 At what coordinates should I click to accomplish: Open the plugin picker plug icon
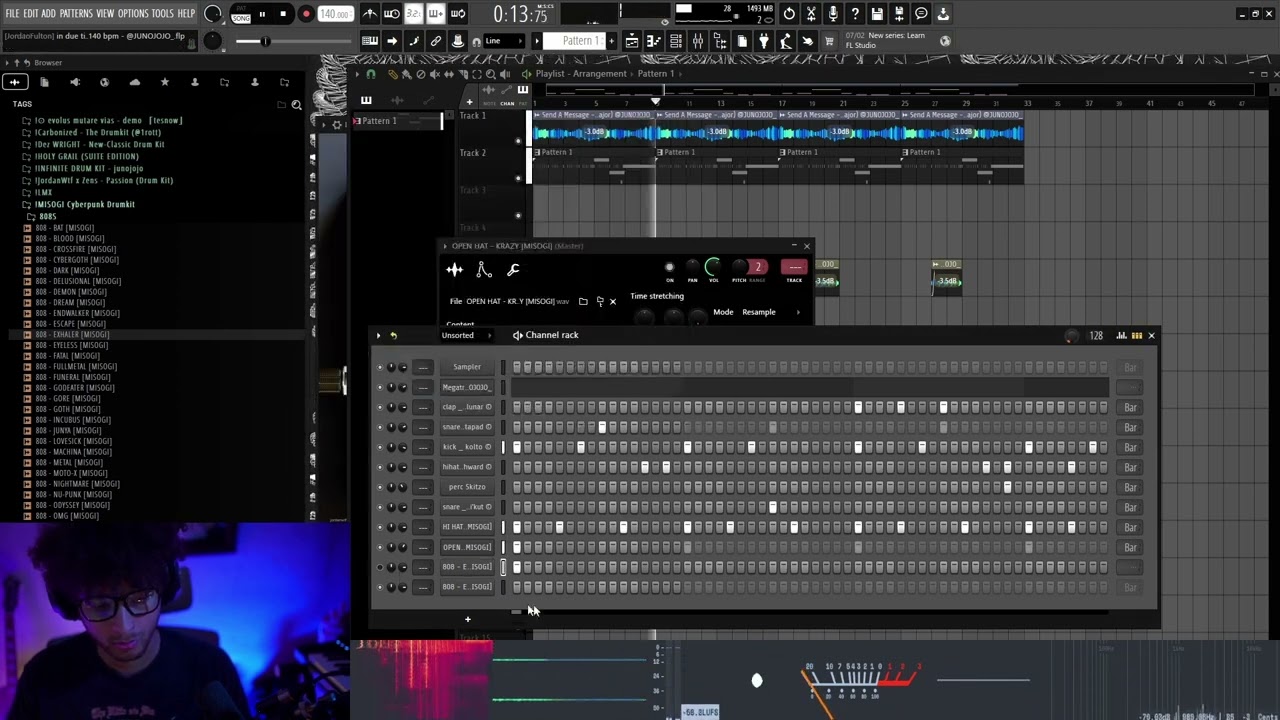pyautogui.click(x=764, y=41)
